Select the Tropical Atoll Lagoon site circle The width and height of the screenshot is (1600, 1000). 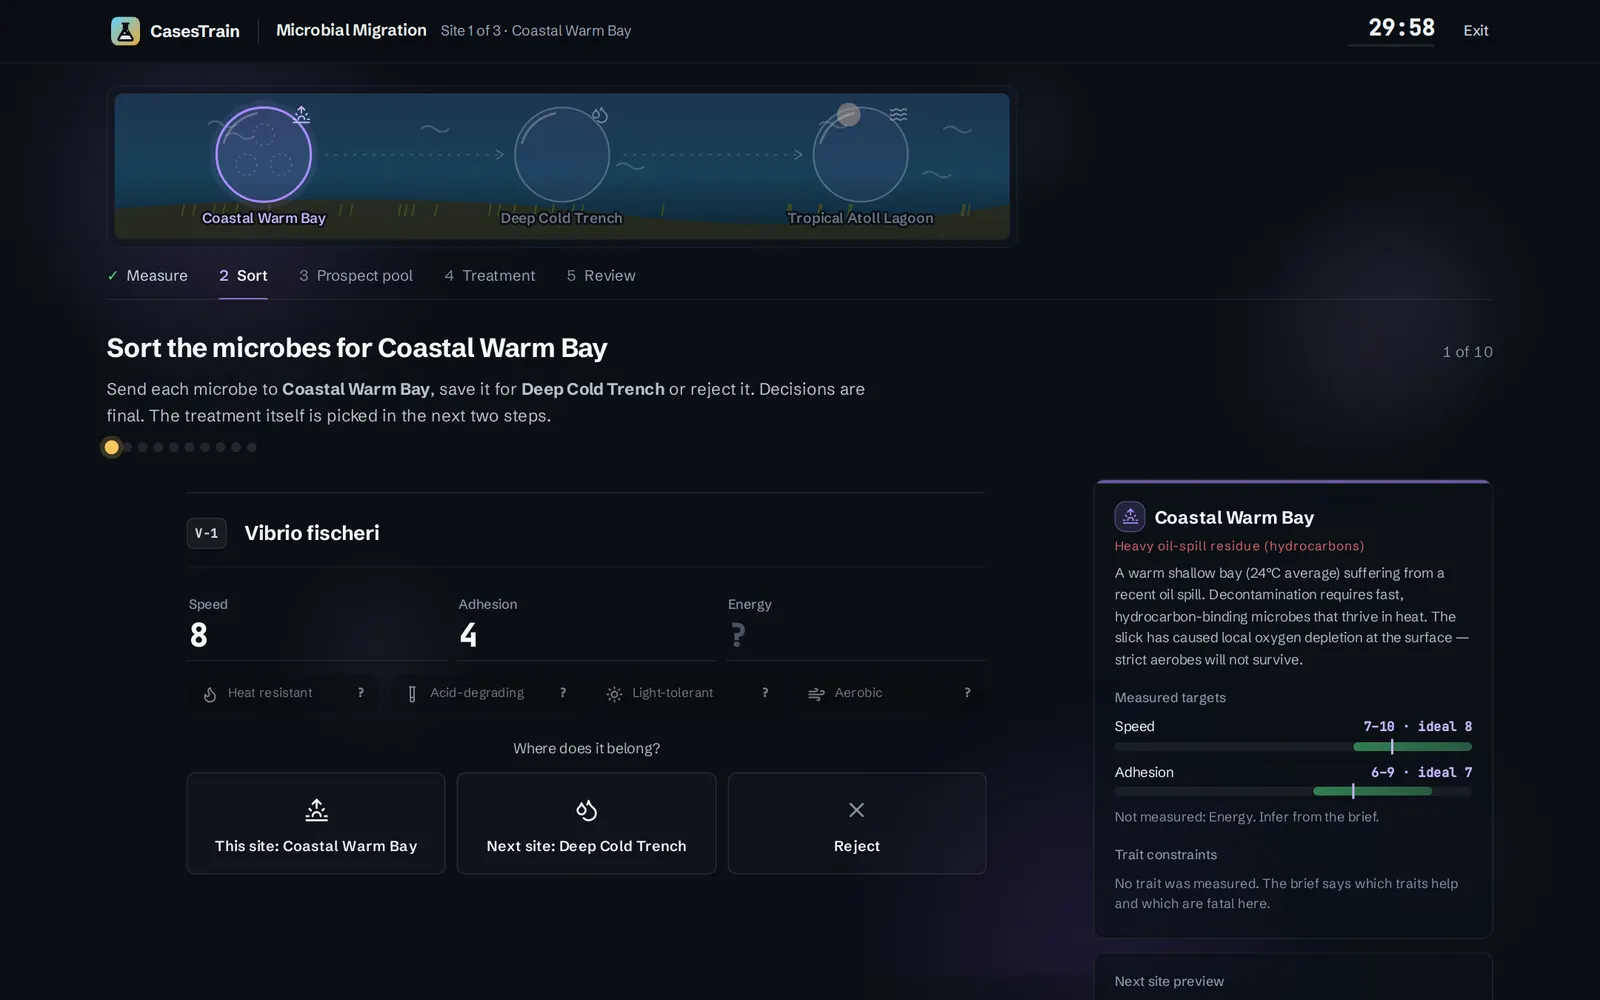point(860,155)
